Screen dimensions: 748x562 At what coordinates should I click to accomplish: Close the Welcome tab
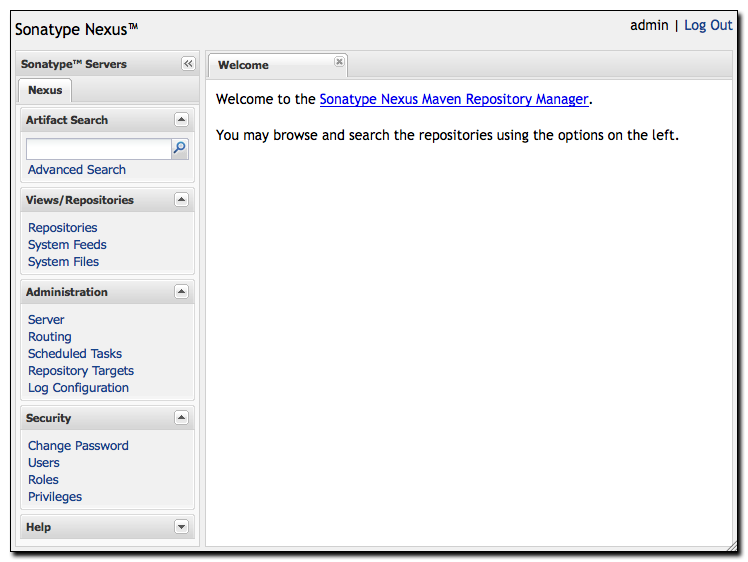pyautogui.click(x=339, y=62)
